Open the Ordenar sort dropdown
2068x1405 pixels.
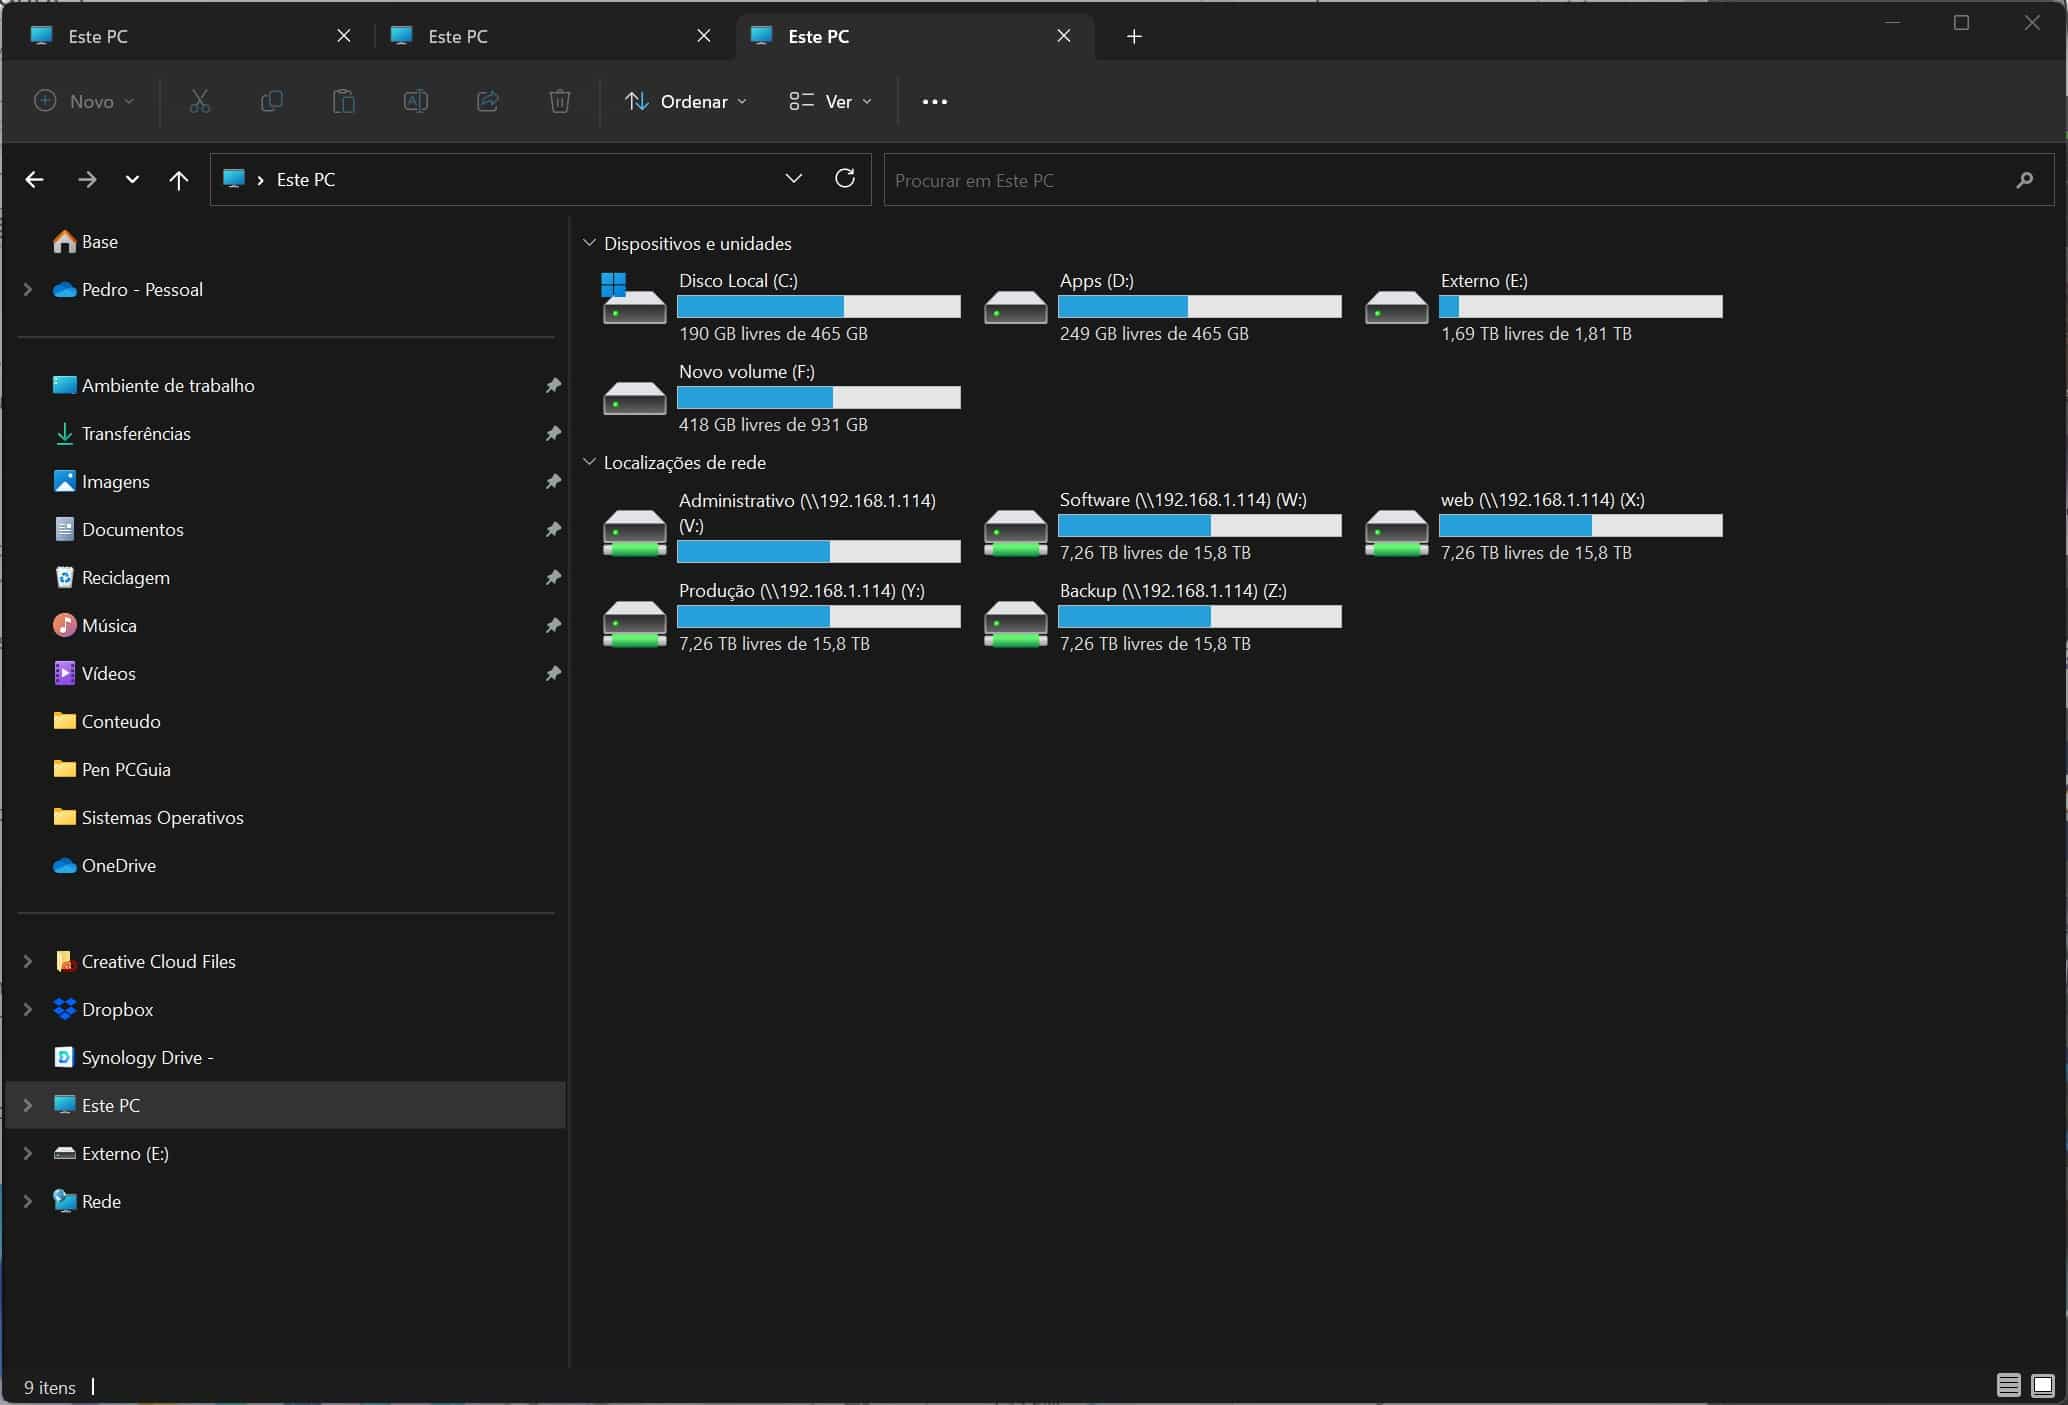click(686, 101)
